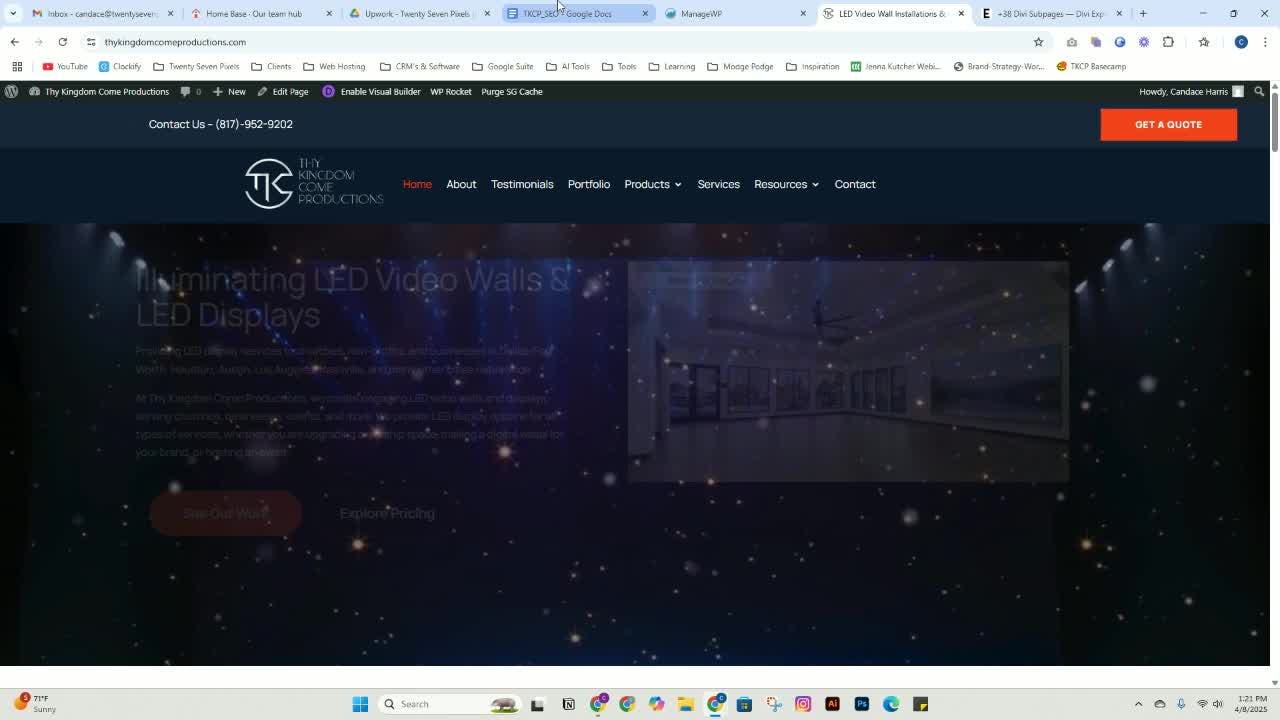
Task: Click Purge SG Cache in admin bar
Action: 512,91
